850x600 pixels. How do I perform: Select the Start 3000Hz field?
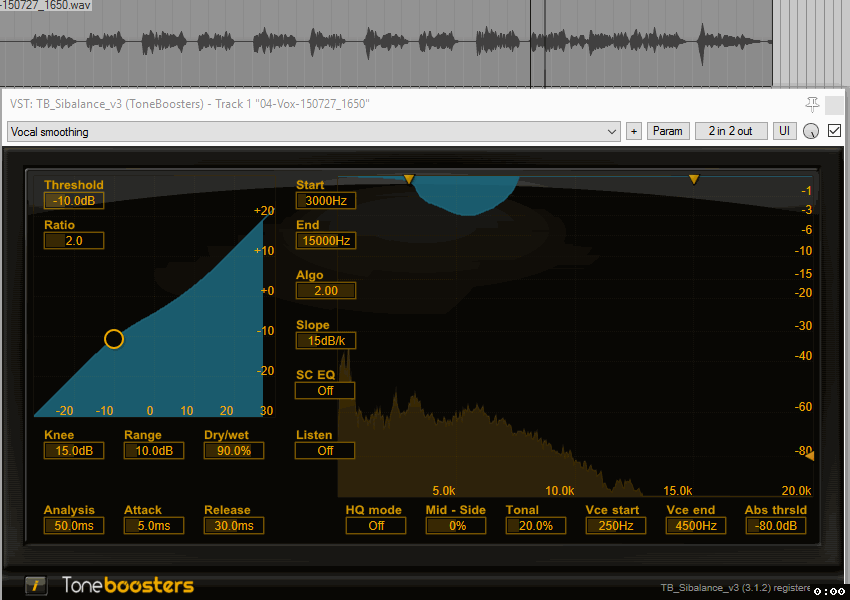326,201
